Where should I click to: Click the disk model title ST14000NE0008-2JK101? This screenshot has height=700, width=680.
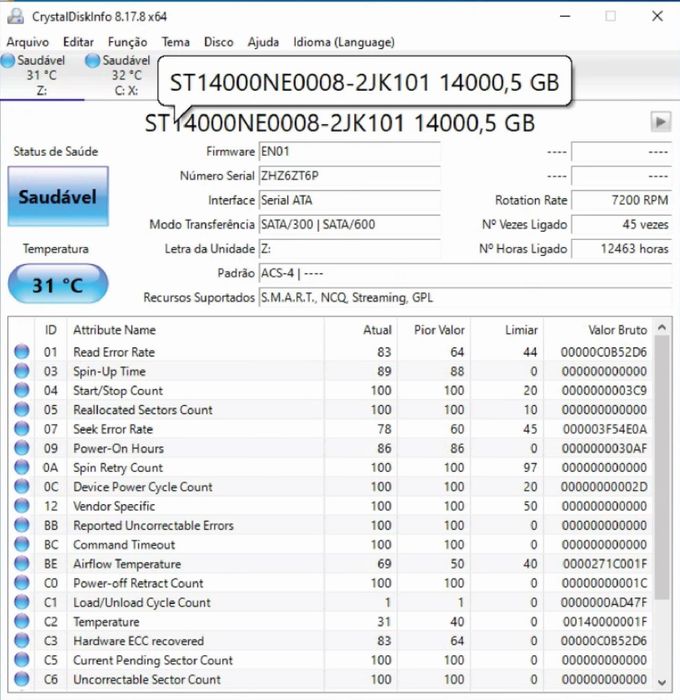click(x=339, y=123)
